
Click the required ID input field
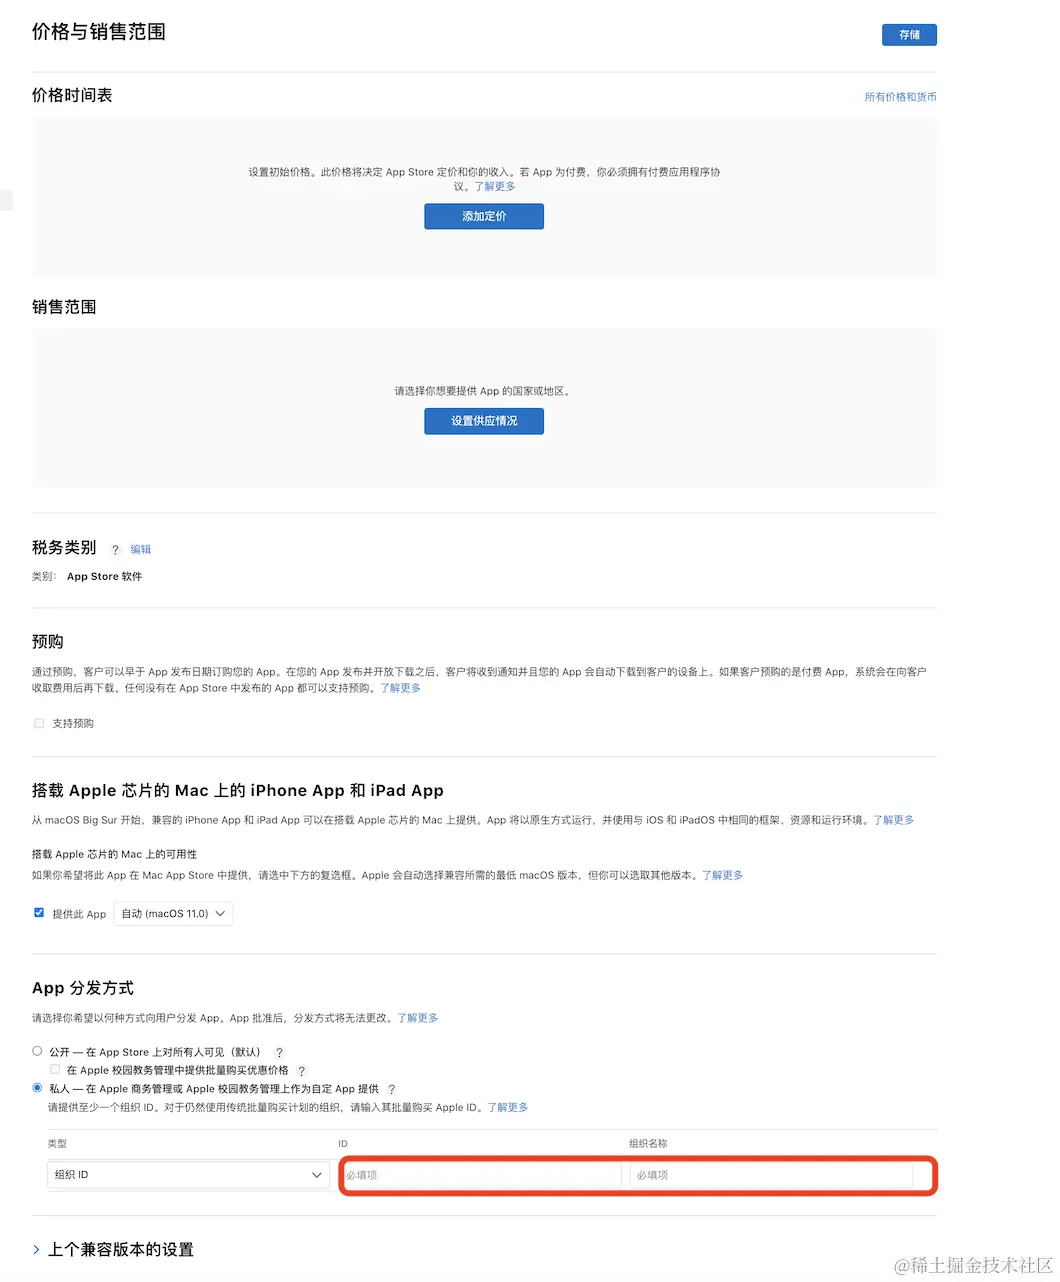480,1175
